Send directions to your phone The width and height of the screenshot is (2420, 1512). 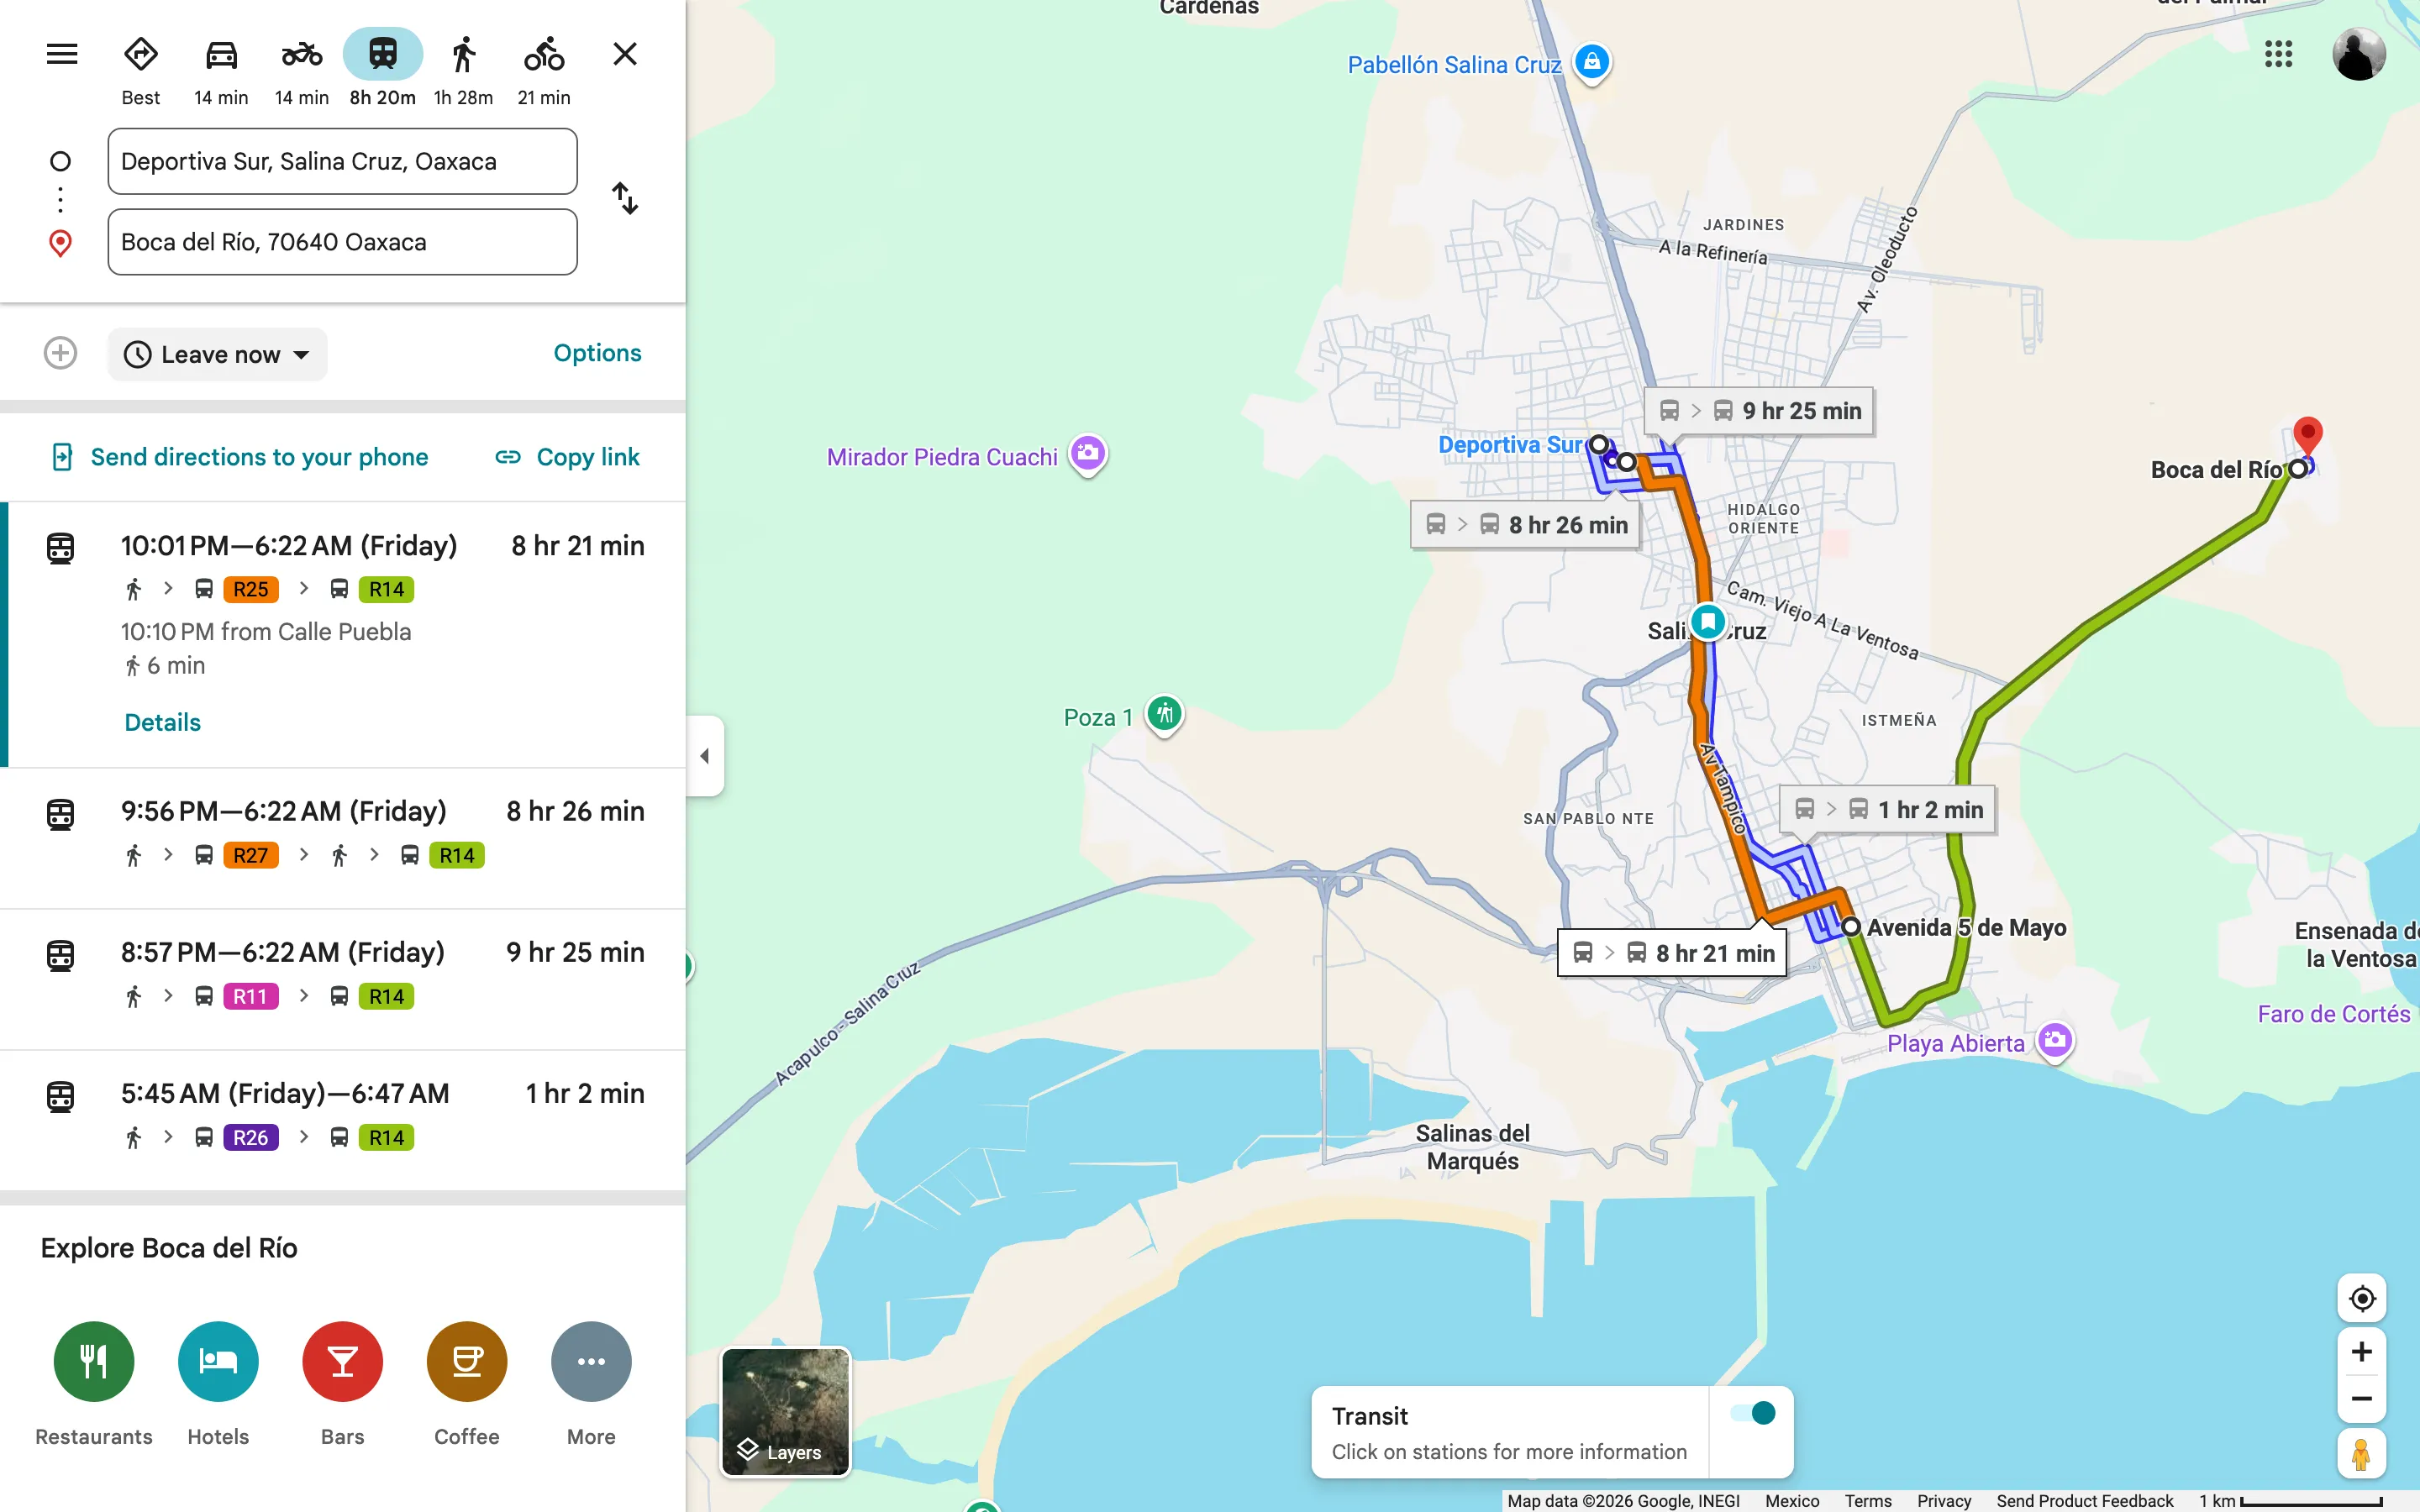[x=240, y=457]
